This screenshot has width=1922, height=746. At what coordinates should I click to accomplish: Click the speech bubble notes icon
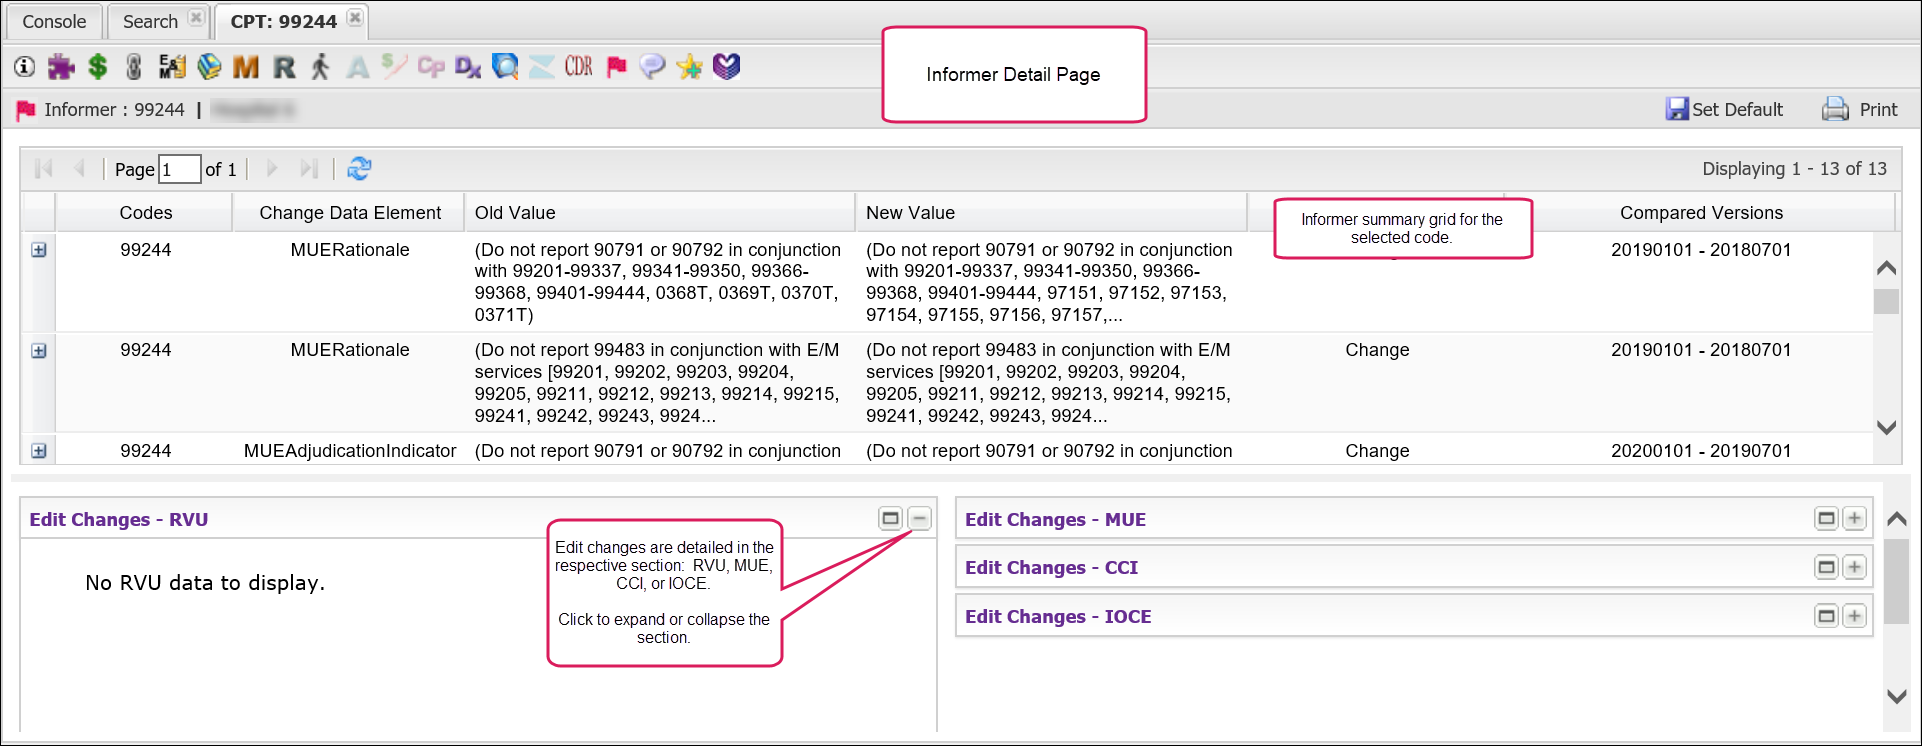click(652, 67)
